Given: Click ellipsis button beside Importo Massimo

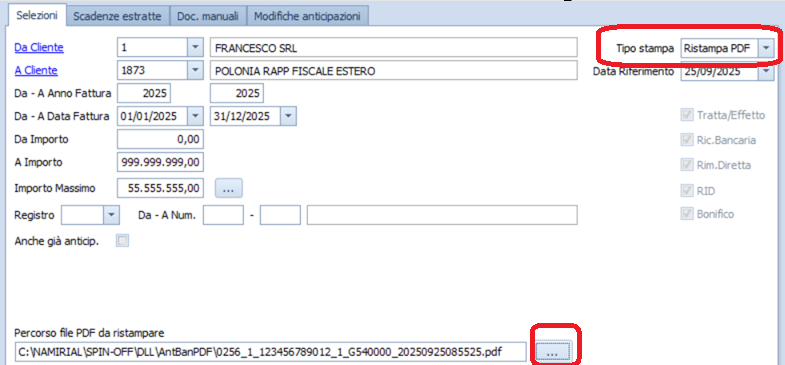Looking at the screenshot, I should tap(229, 188).
